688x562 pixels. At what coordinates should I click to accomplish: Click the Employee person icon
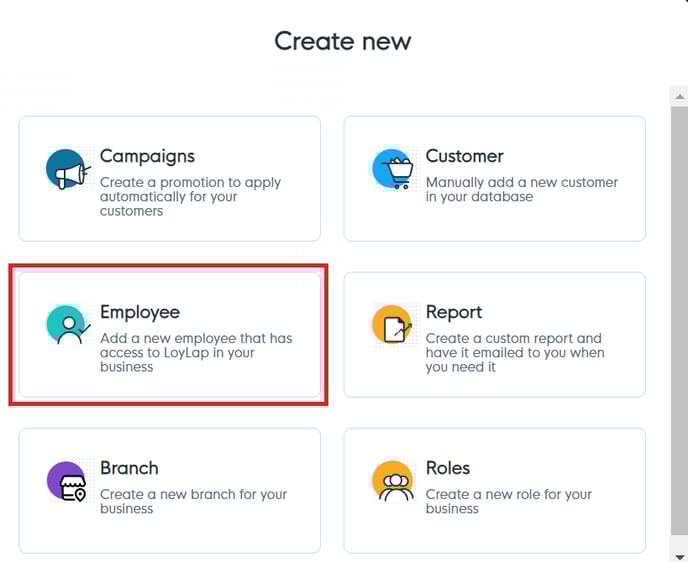(x=67, y=326)
